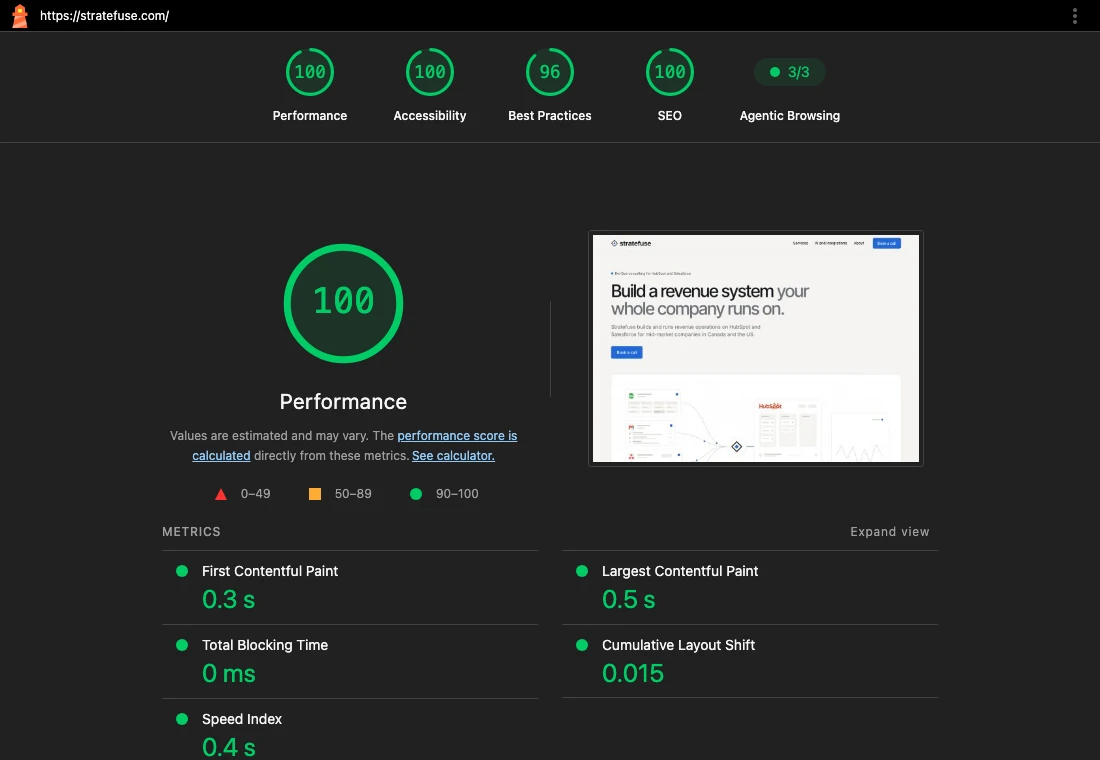The image size is (1100, 760).
Task: Jump to SEO score gauge
Action: point(669,72)
